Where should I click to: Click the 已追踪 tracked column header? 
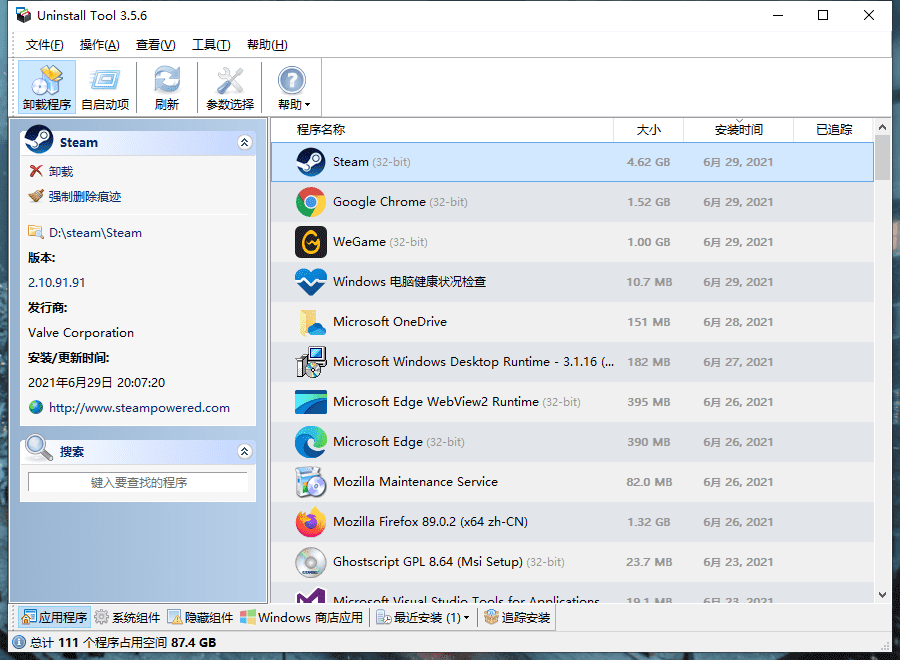(x=833, y=130)
